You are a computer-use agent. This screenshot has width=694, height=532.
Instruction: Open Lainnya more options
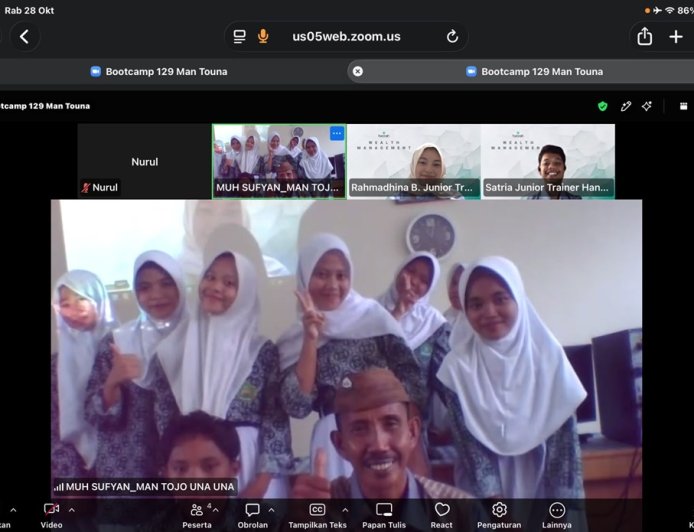tap(557, 516)
